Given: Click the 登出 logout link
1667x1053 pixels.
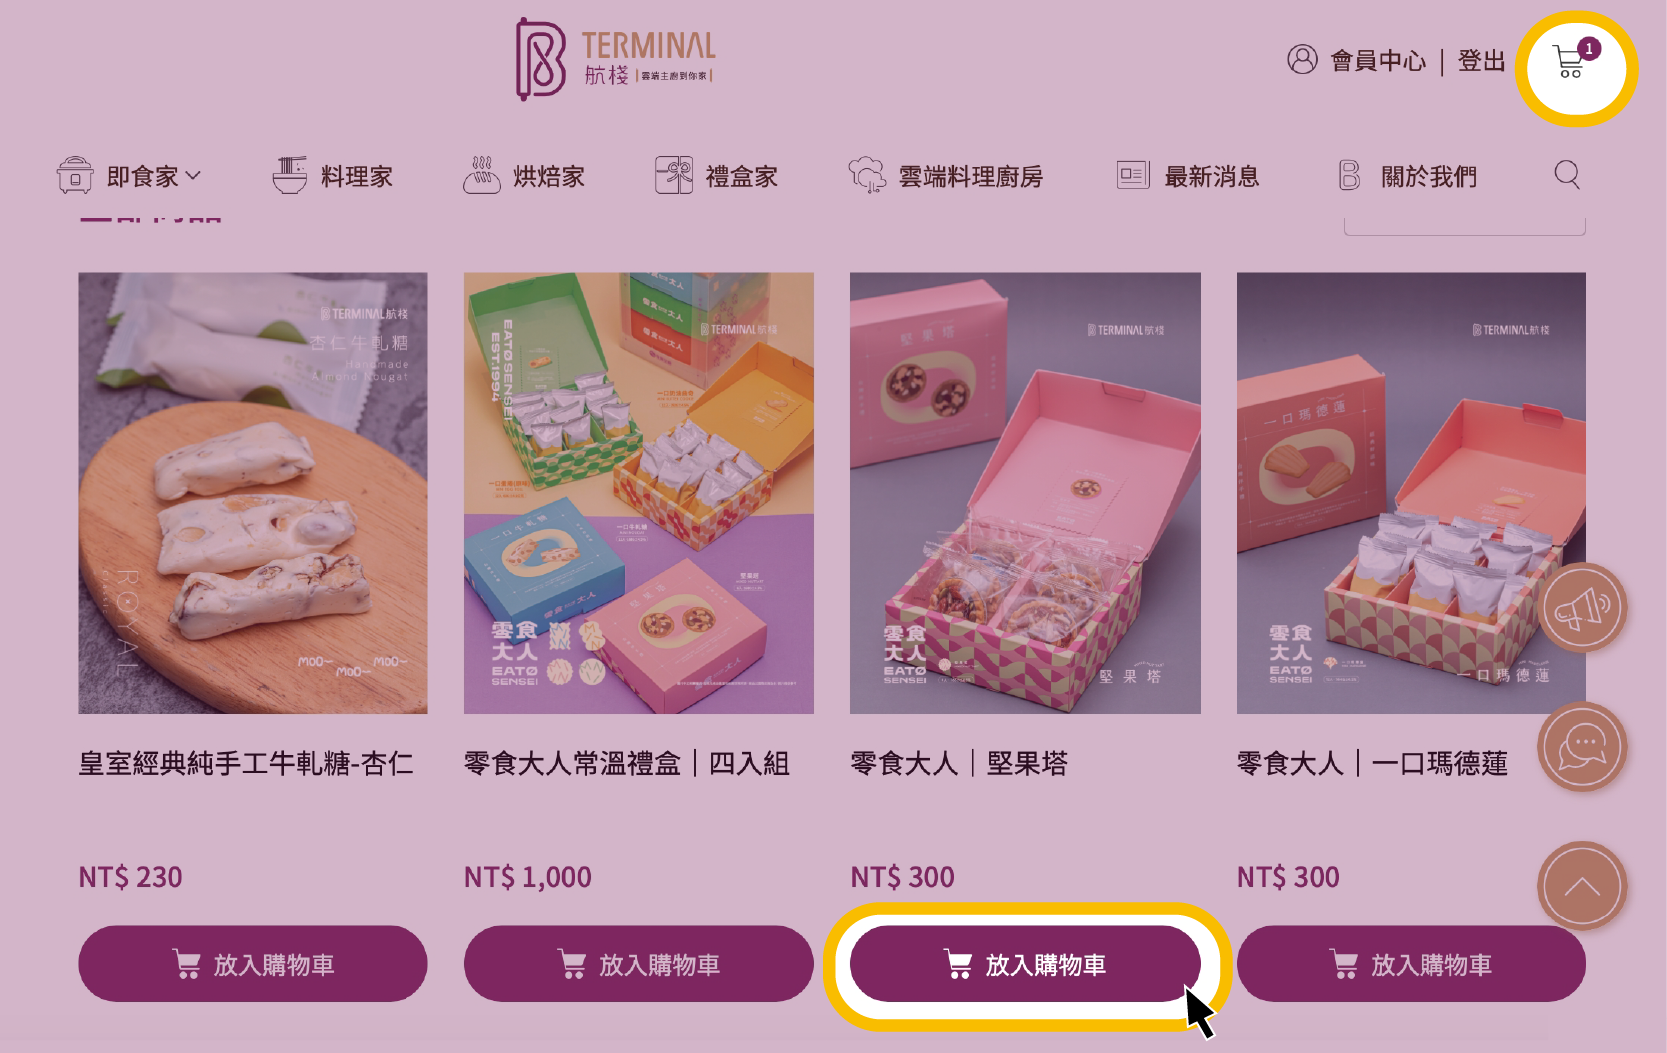Looking at the screenshot, I should (x=1481, y=61).
